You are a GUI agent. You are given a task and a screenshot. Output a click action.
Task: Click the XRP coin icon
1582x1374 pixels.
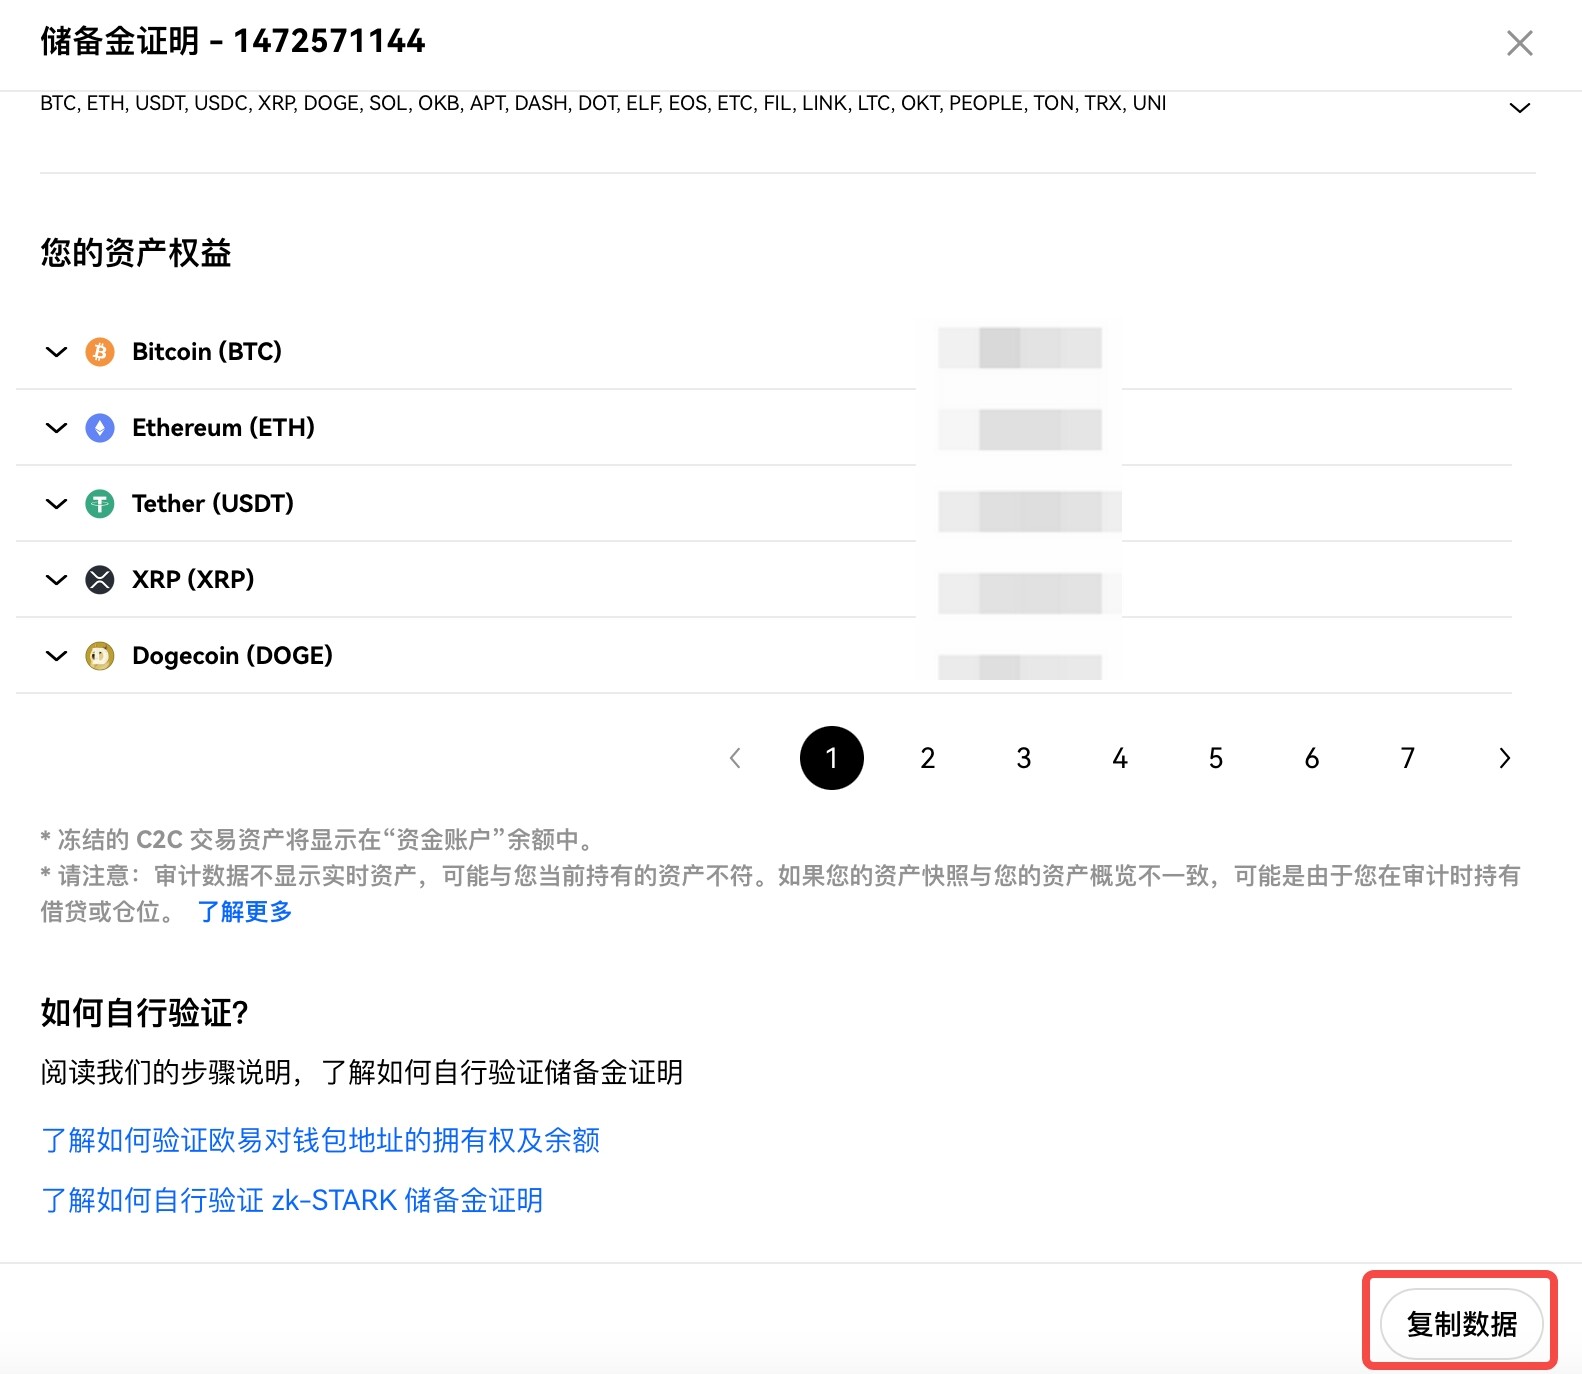pos(99,580)
